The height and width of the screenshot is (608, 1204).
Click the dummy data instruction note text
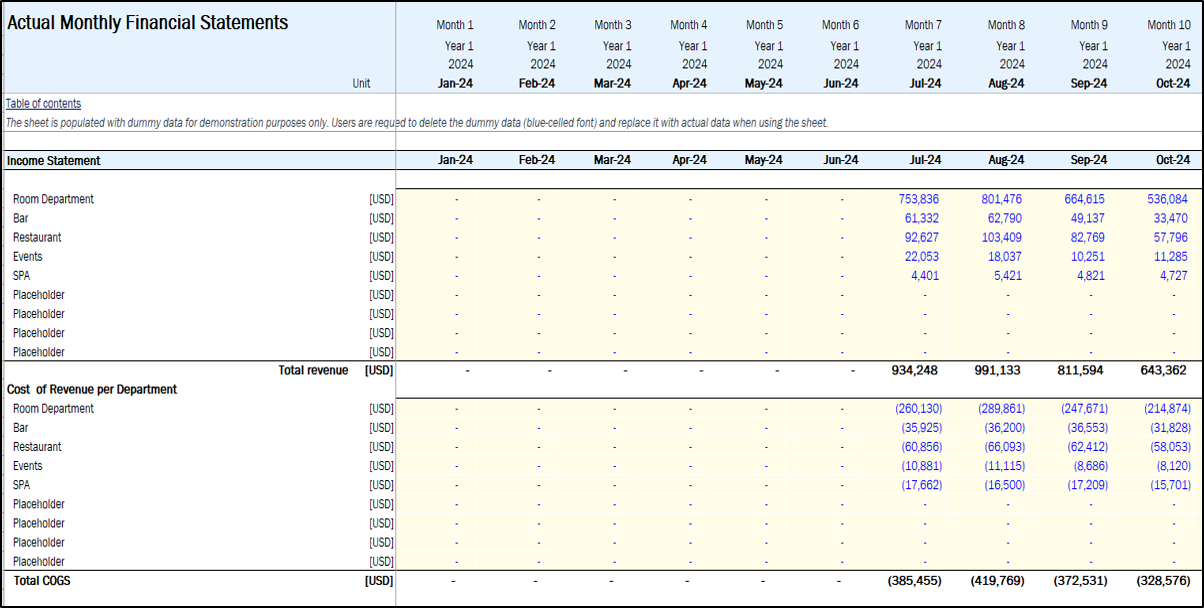(416, 122)
